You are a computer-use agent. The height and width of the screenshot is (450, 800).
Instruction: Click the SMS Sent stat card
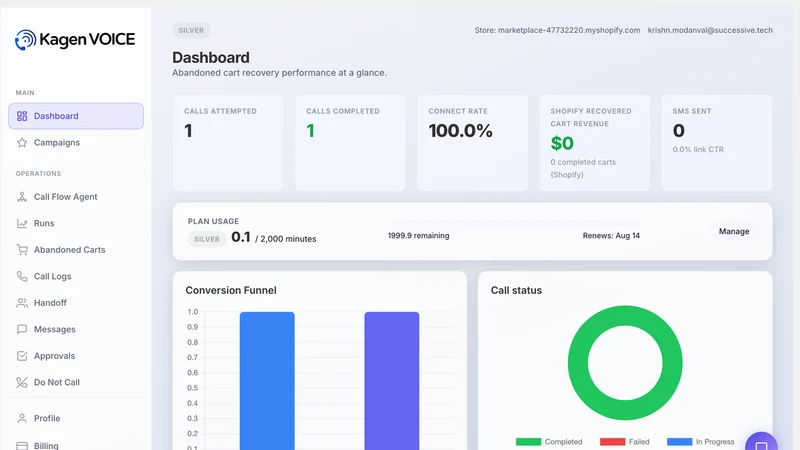point(717,143)
